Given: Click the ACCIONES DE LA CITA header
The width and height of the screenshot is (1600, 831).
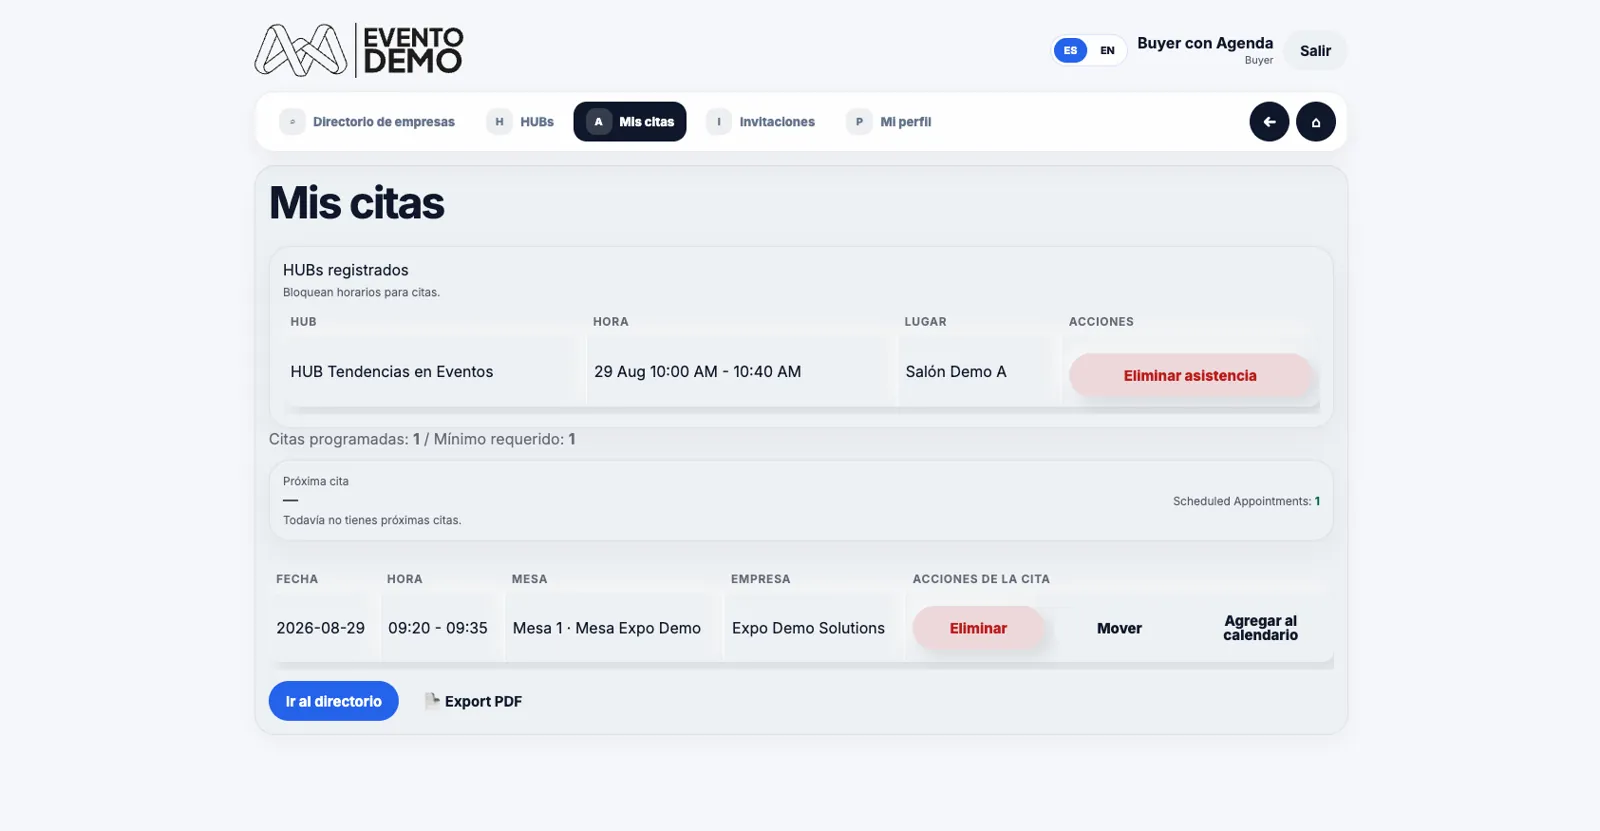Looking at the screenshot, I should 981,579.
